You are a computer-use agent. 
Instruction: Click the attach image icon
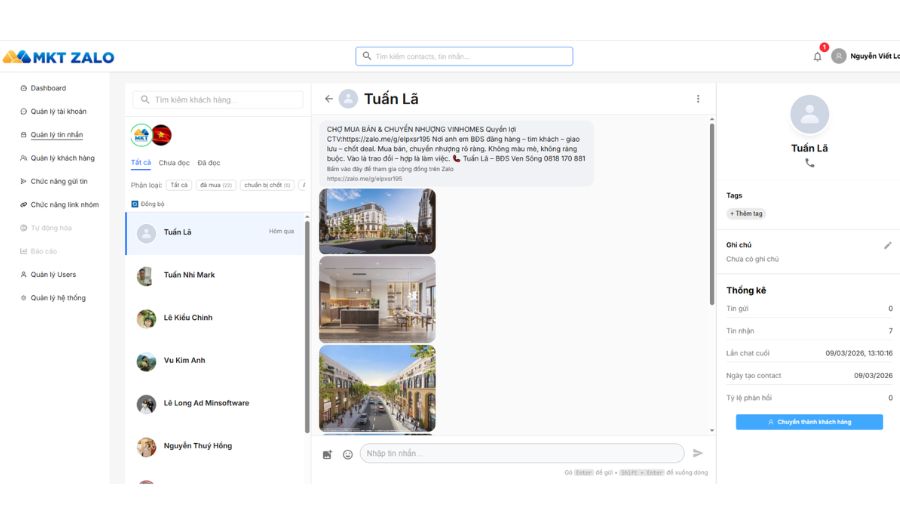pos(327,454)
